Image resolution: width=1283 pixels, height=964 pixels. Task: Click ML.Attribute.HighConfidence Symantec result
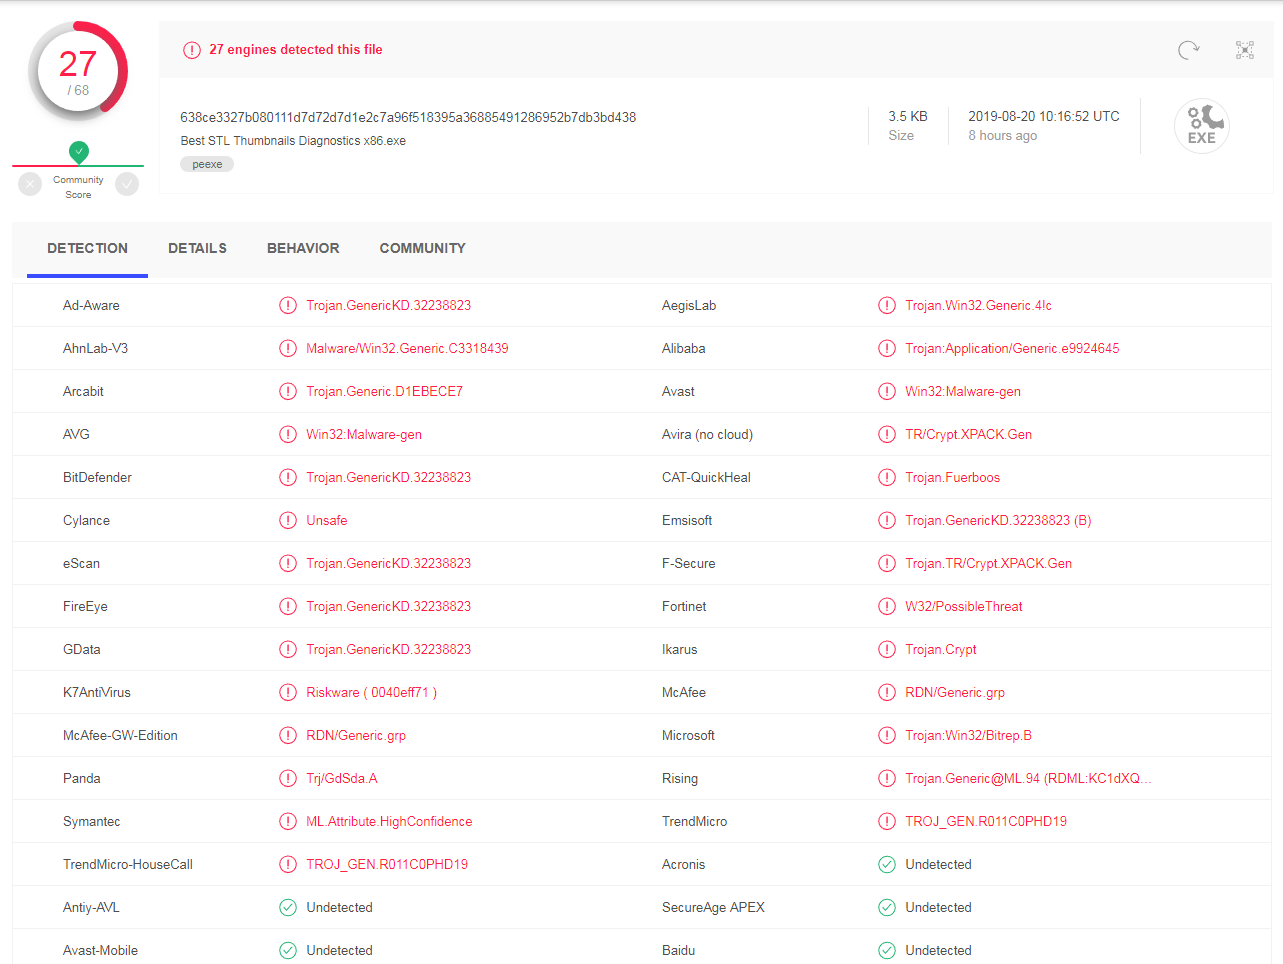(389, 822)
